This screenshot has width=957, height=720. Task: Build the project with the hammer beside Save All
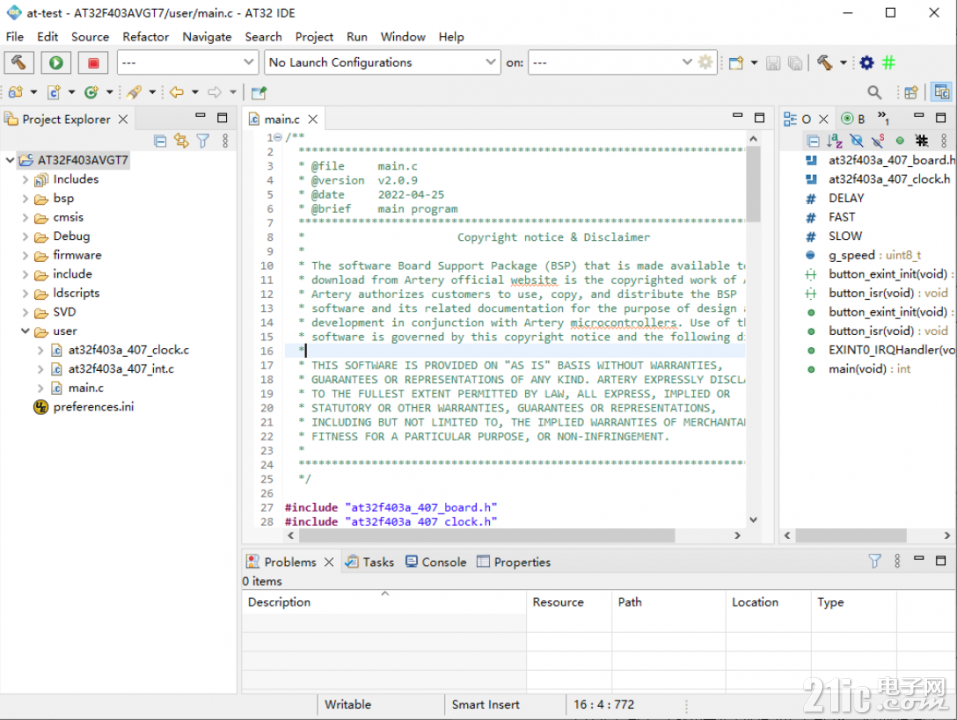point(824,62)
